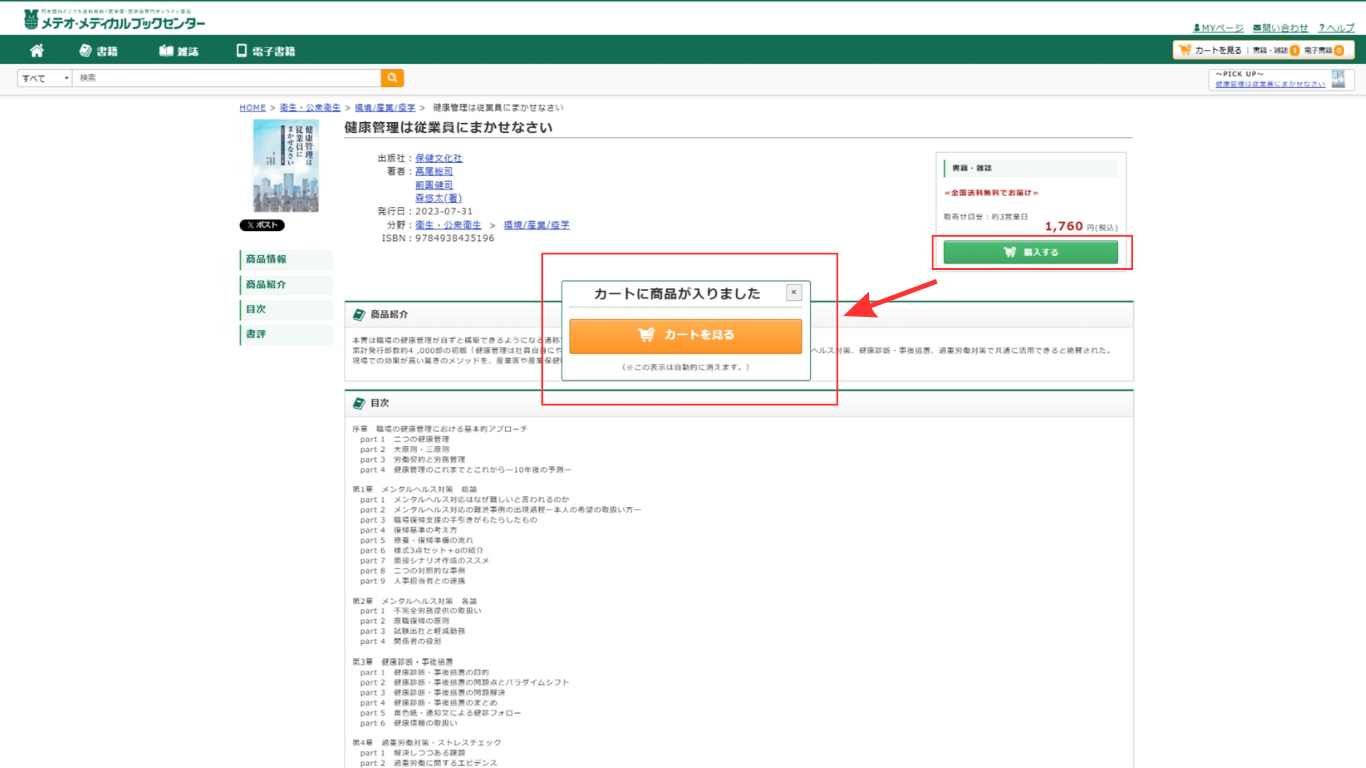1366x768 pixels.
Task: Click the header カートを見る cart button
Action: point(1211,50)
